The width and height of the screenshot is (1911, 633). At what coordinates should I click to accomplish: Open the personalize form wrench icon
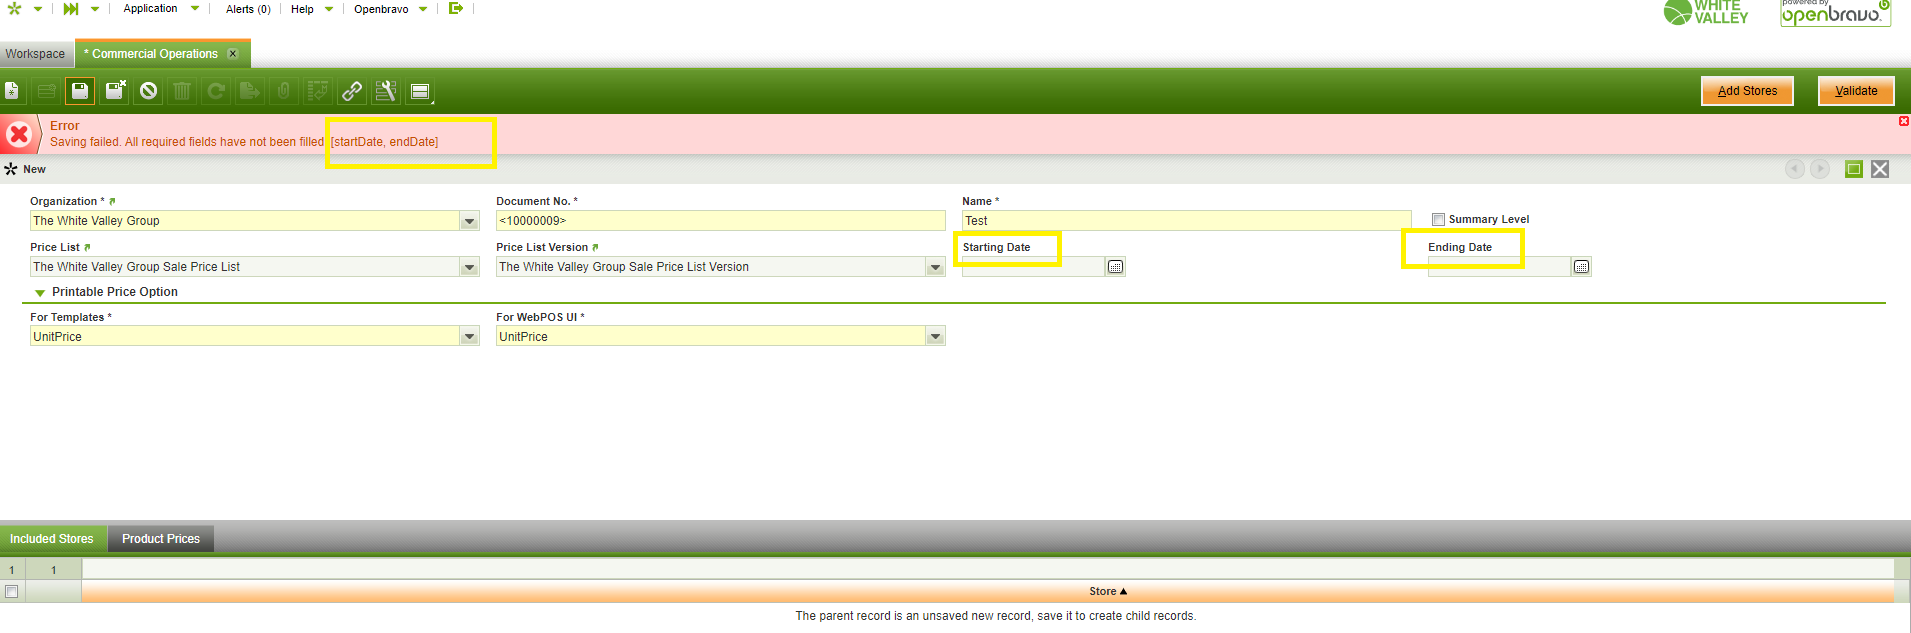386,92
